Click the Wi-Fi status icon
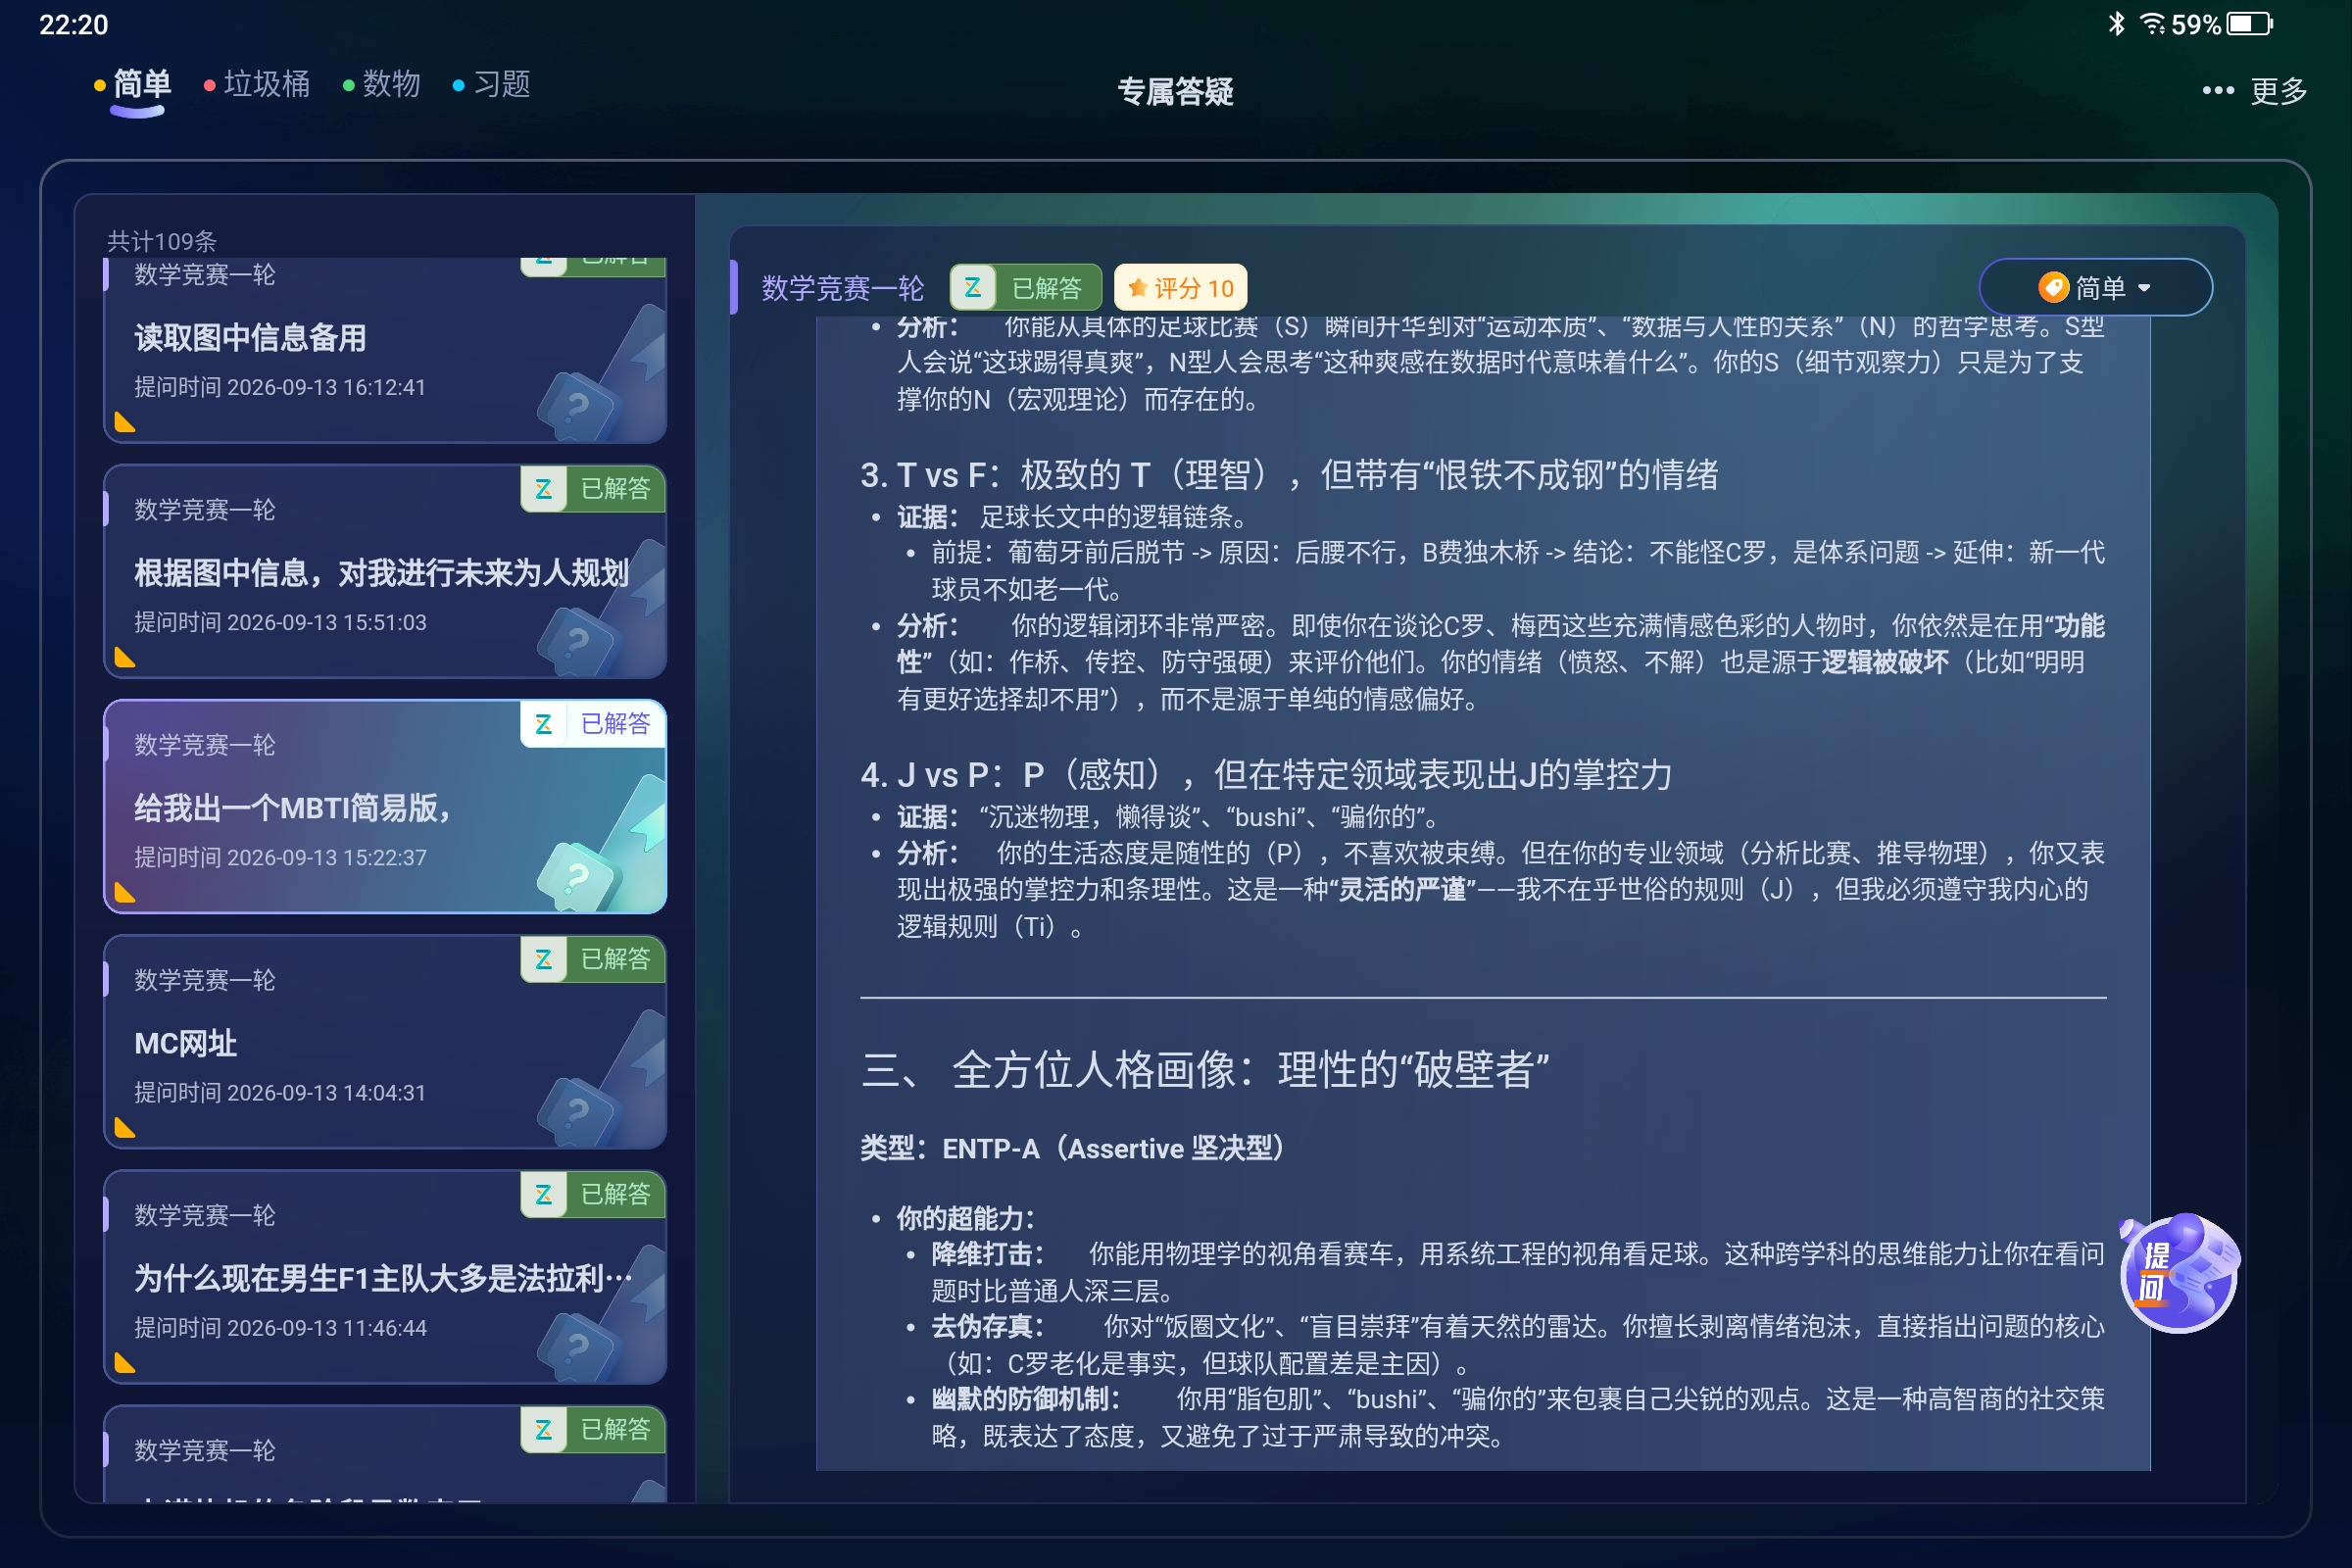The height and width of the screenshot is (1568, 2352). click(2152, 23)
